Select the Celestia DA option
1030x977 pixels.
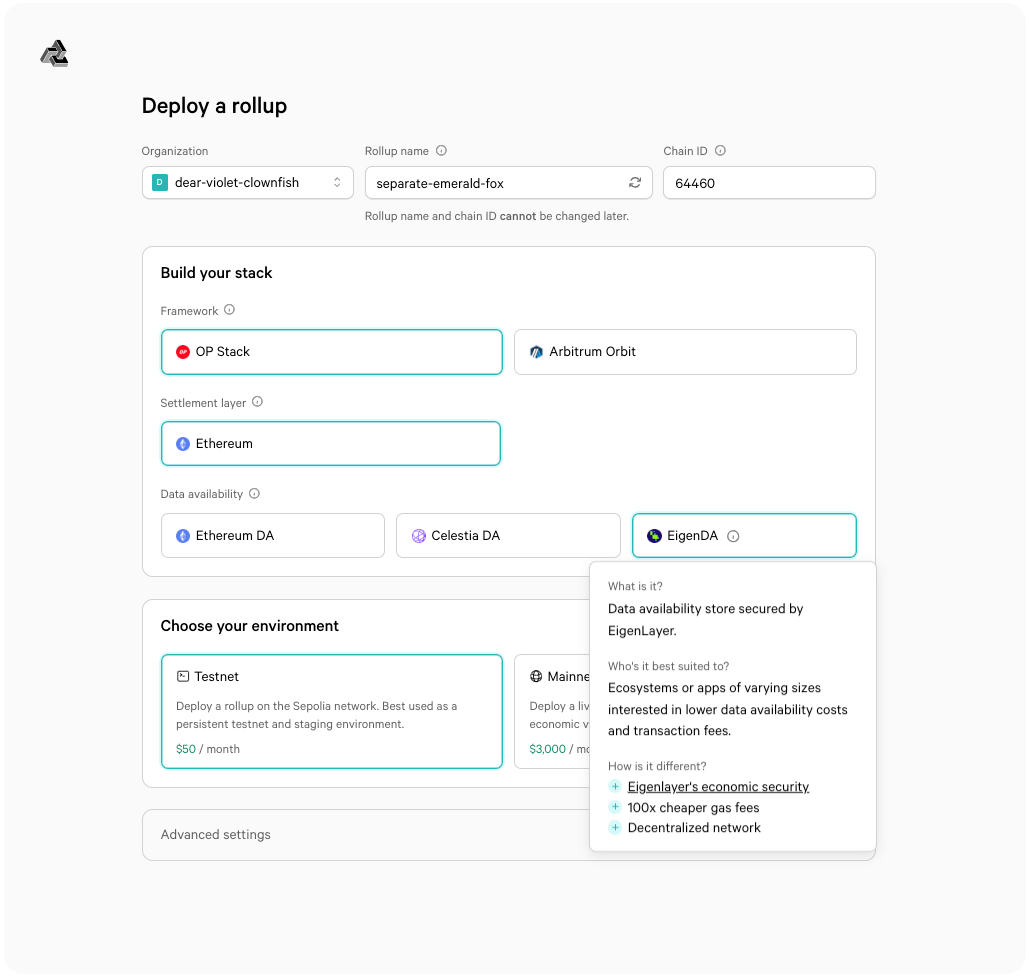coord(508,535)
